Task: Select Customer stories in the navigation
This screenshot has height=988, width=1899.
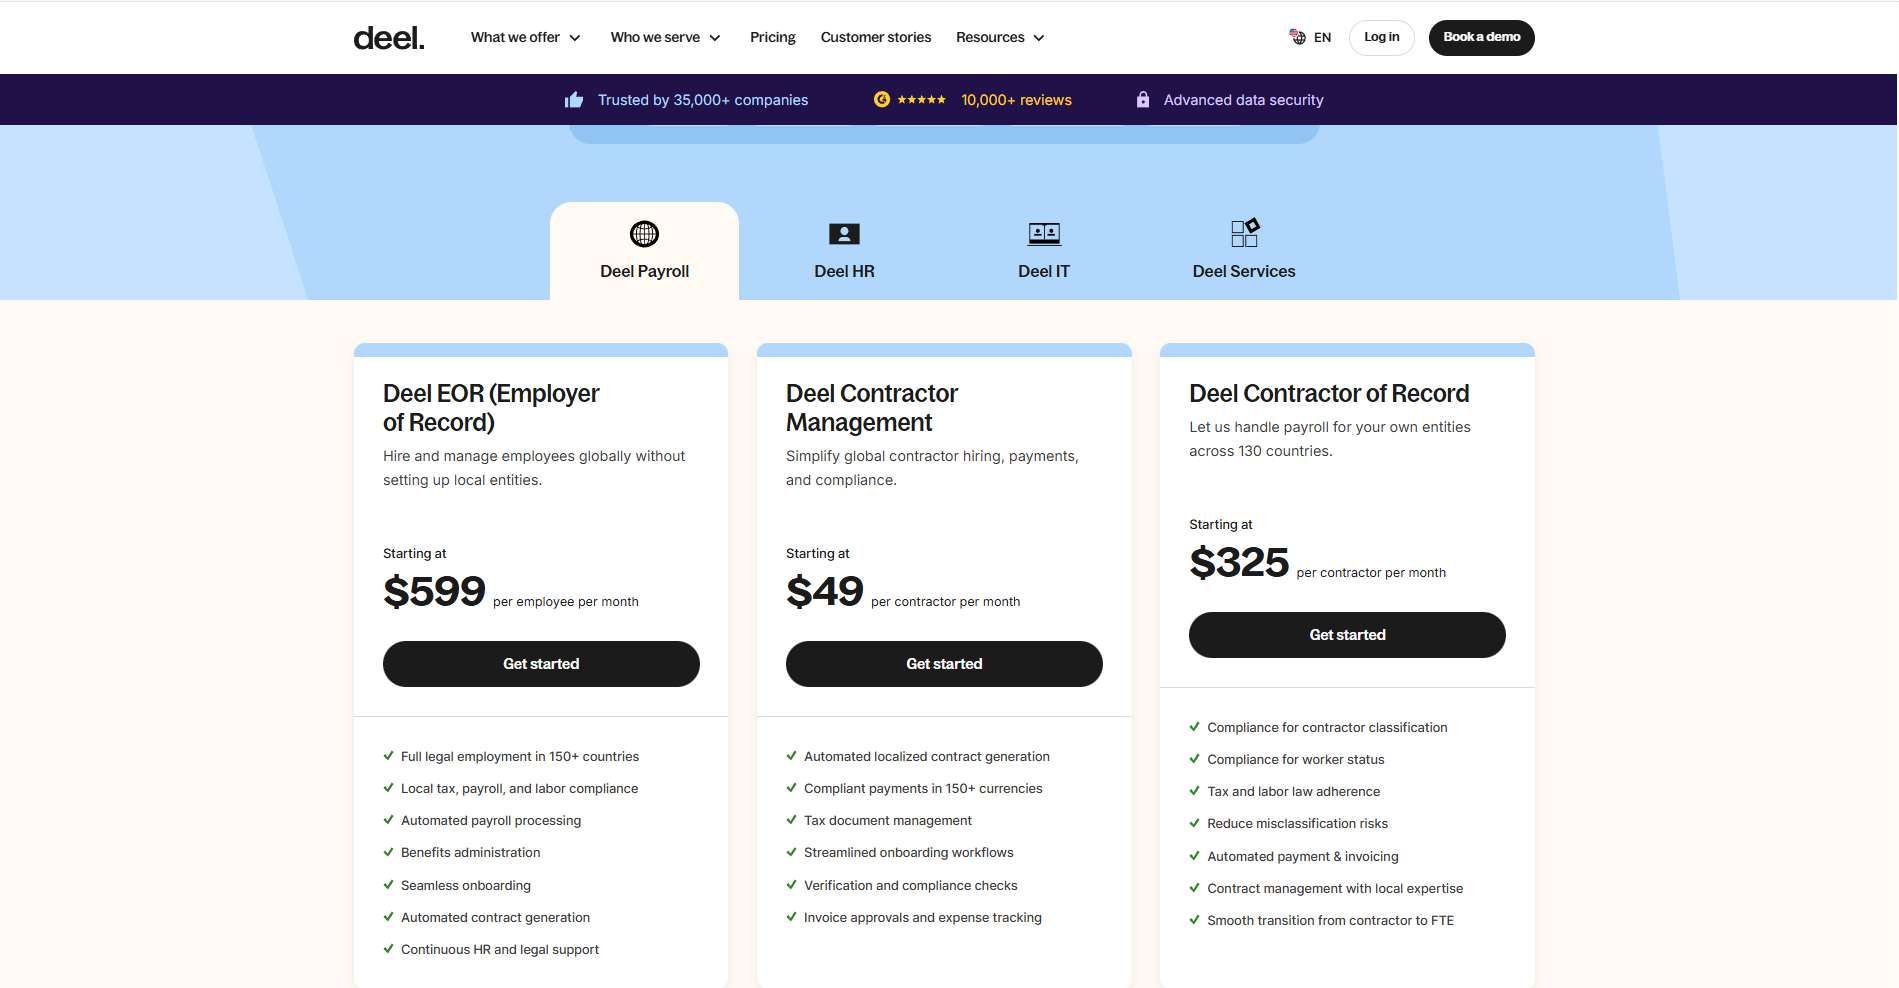Action: pos(875,37)
